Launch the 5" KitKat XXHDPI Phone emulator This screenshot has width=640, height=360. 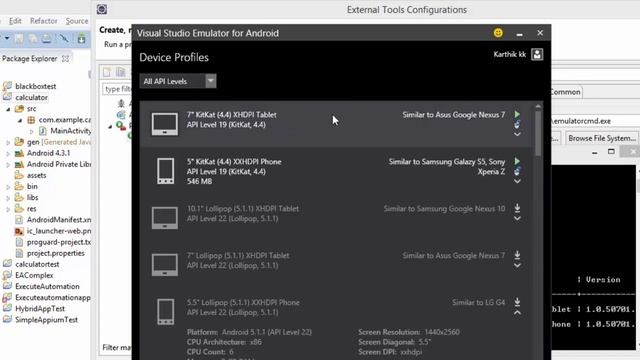517,161
